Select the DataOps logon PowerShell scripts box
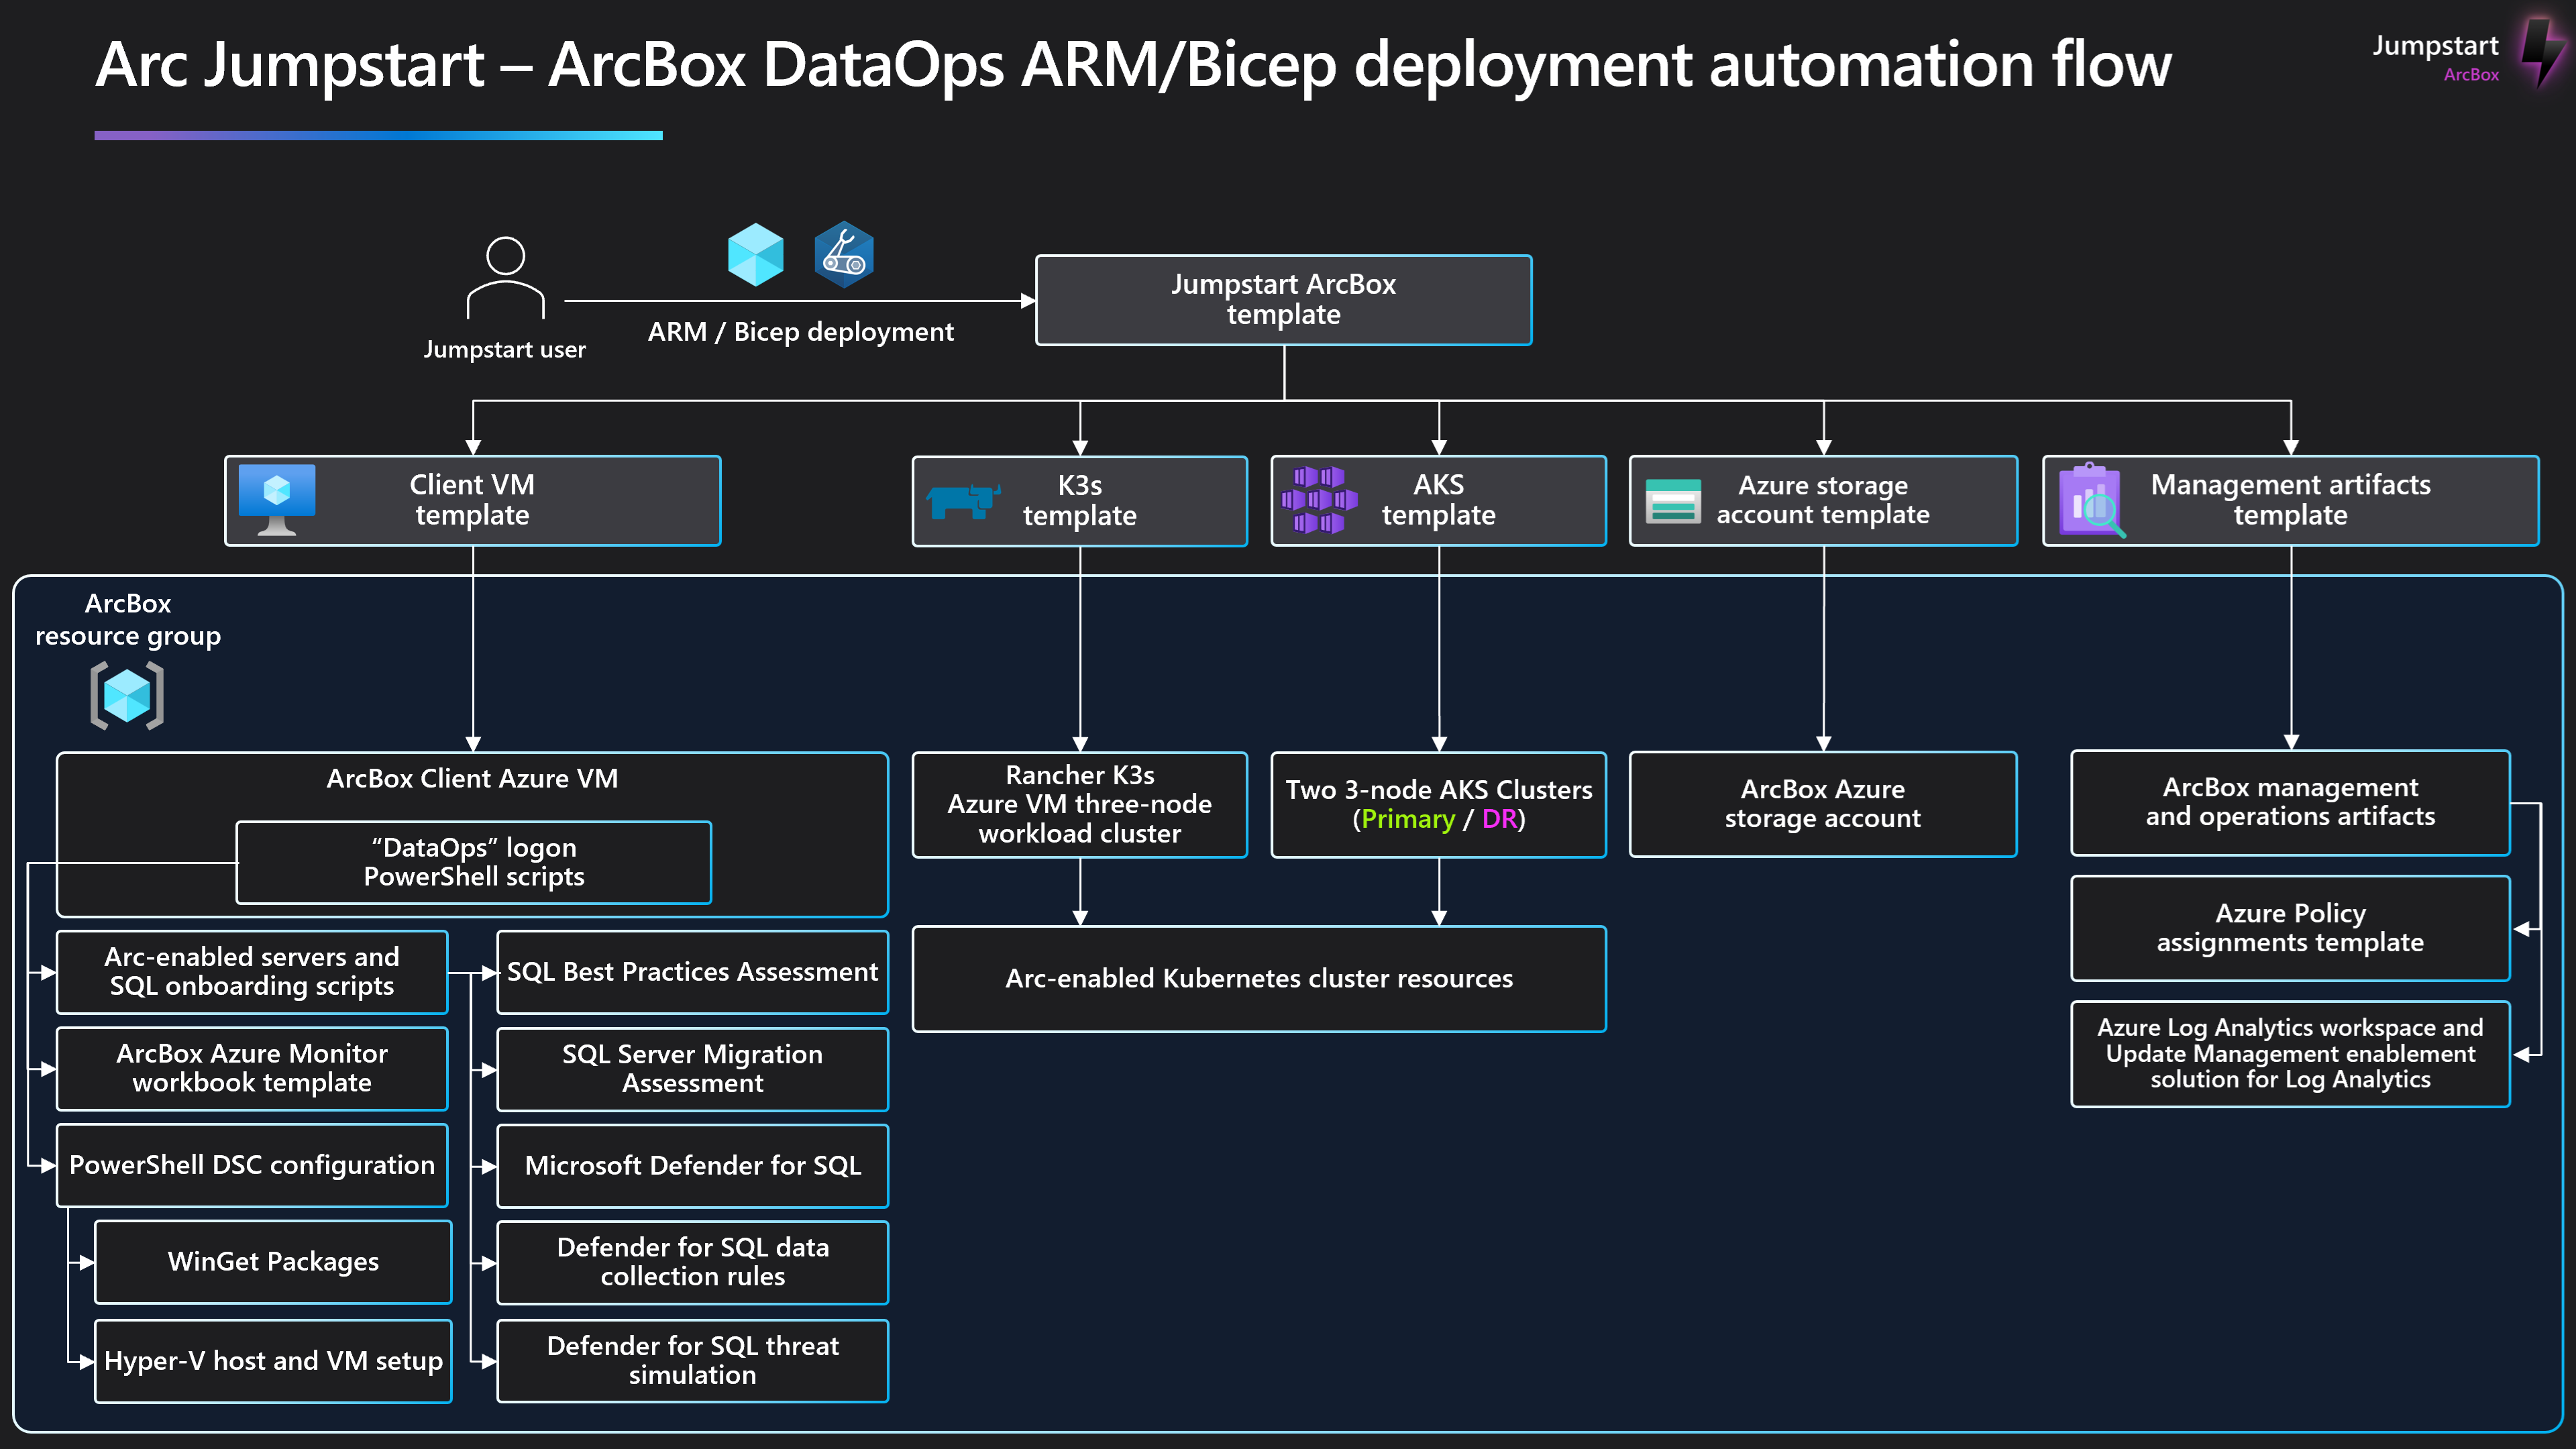Screen dimensions: 2576x1449 (x=473, y=862)
